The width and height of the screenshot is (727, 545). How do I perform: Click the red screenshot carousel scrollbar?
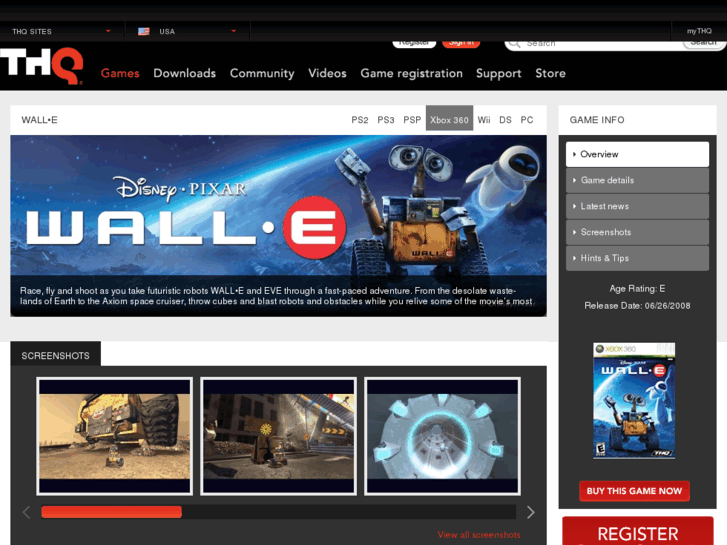pos(111,512)
